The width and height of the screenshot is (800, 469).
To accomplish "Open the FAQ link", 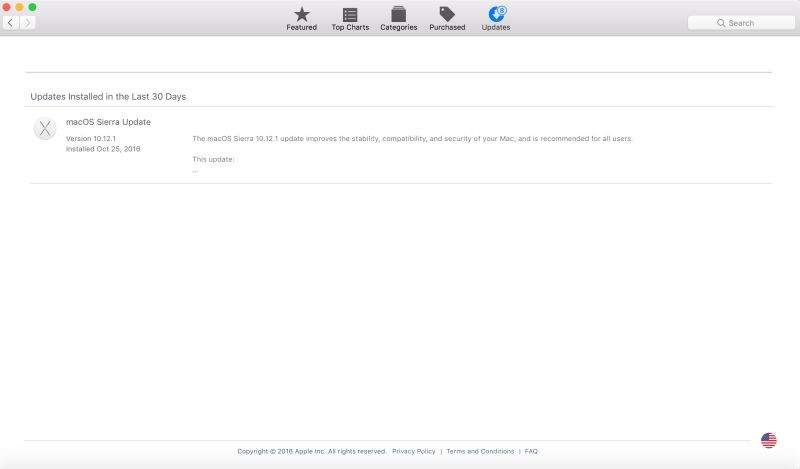I will coord(531,451).
